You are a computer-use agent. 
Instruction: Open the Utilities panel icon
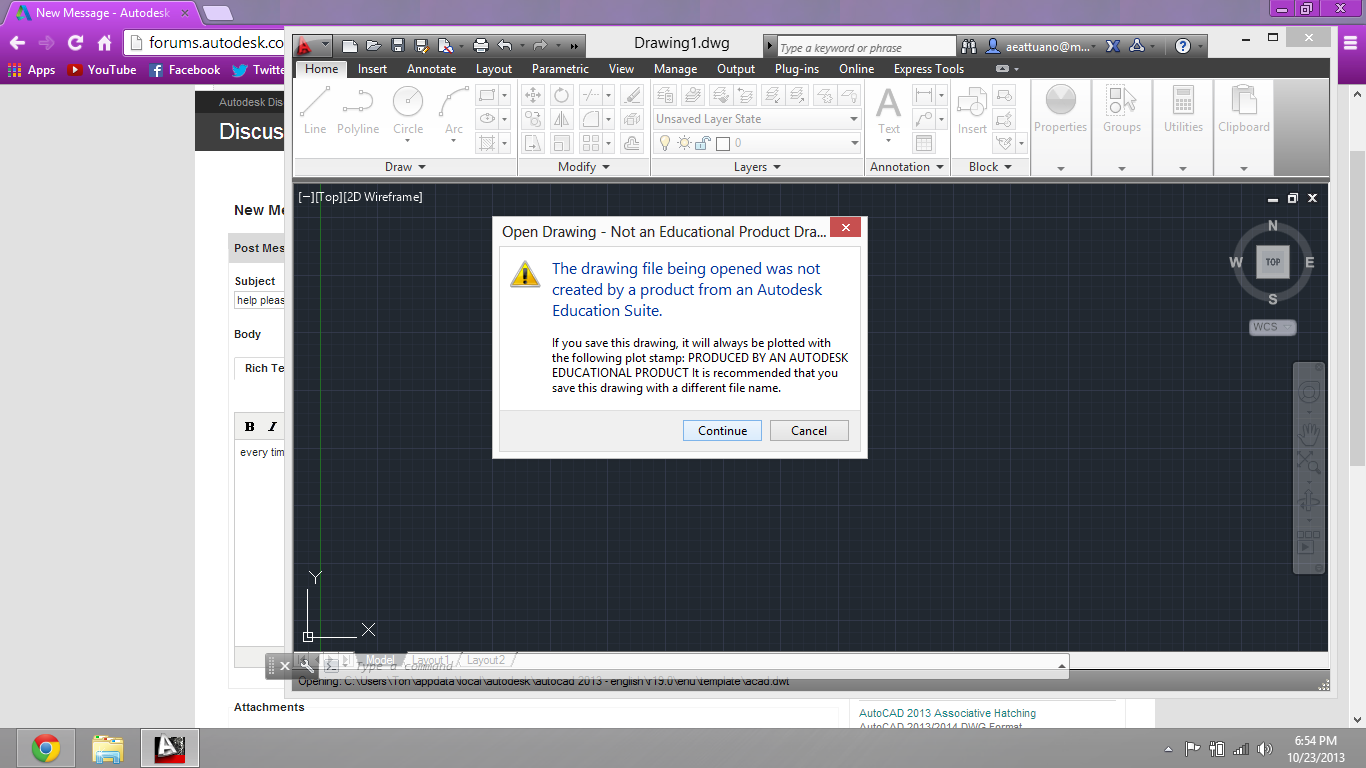(x=1183, y=109)
